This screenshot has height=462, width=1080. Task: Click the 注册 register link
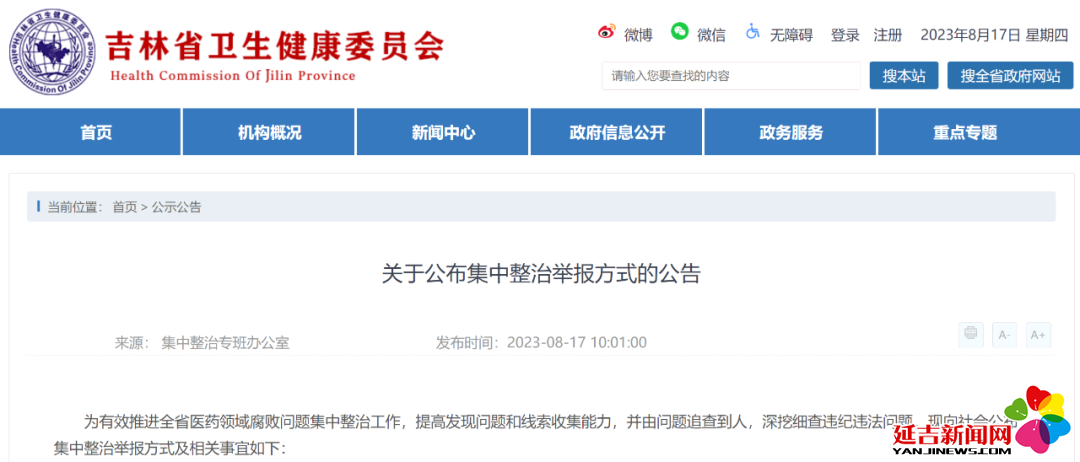tap(887, 35)
